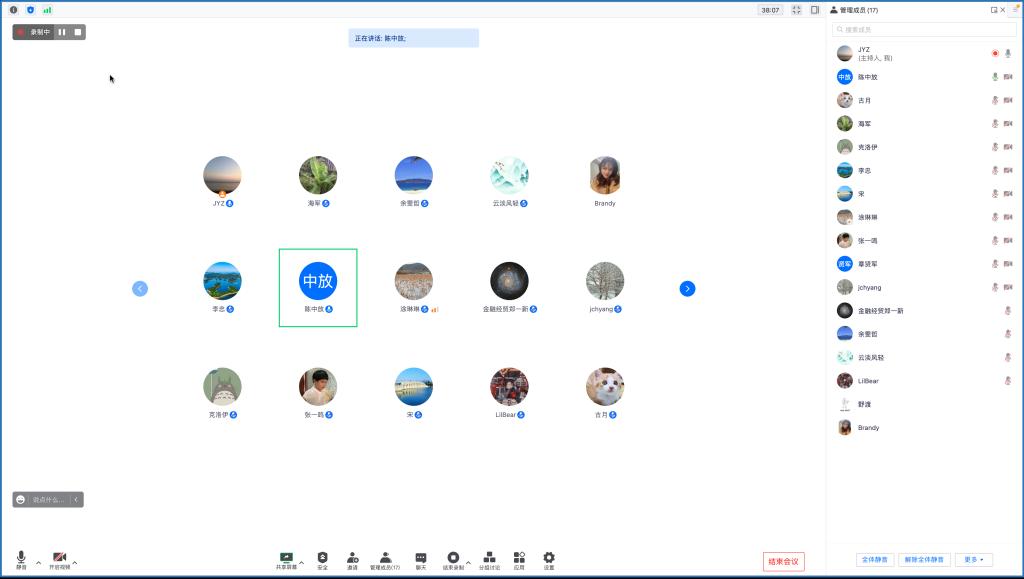Viewport: 1024px width, 579px height.
Task: Click Manage Members (管理成员) in bottom toolbar
Action: (x=385, y=558)
